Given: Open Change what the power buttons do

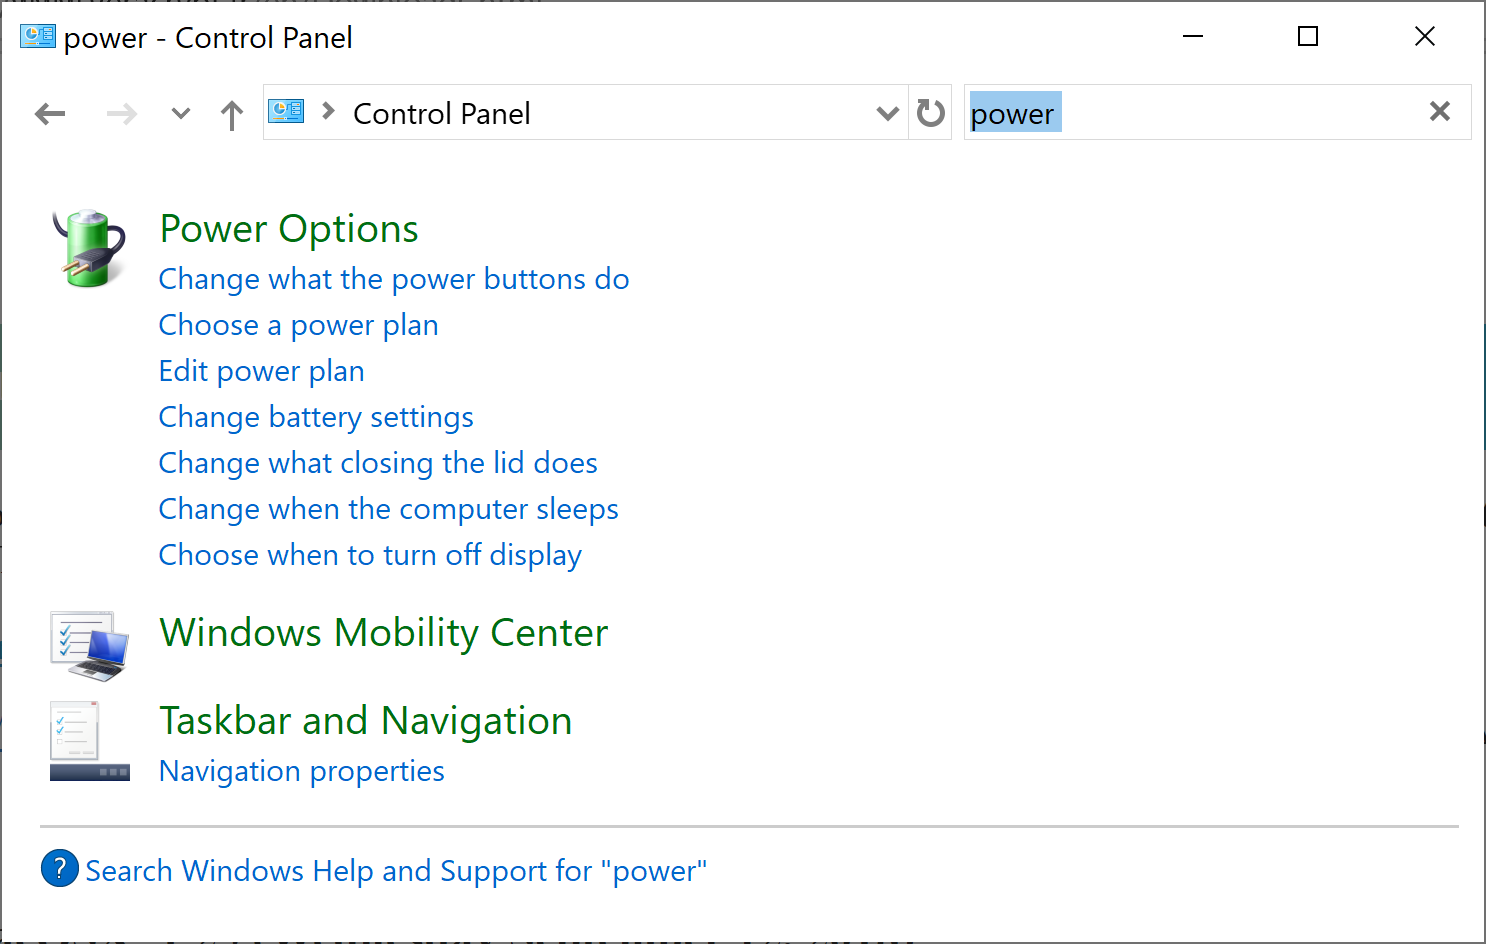Looking at the screenshot, I should 394,279.
